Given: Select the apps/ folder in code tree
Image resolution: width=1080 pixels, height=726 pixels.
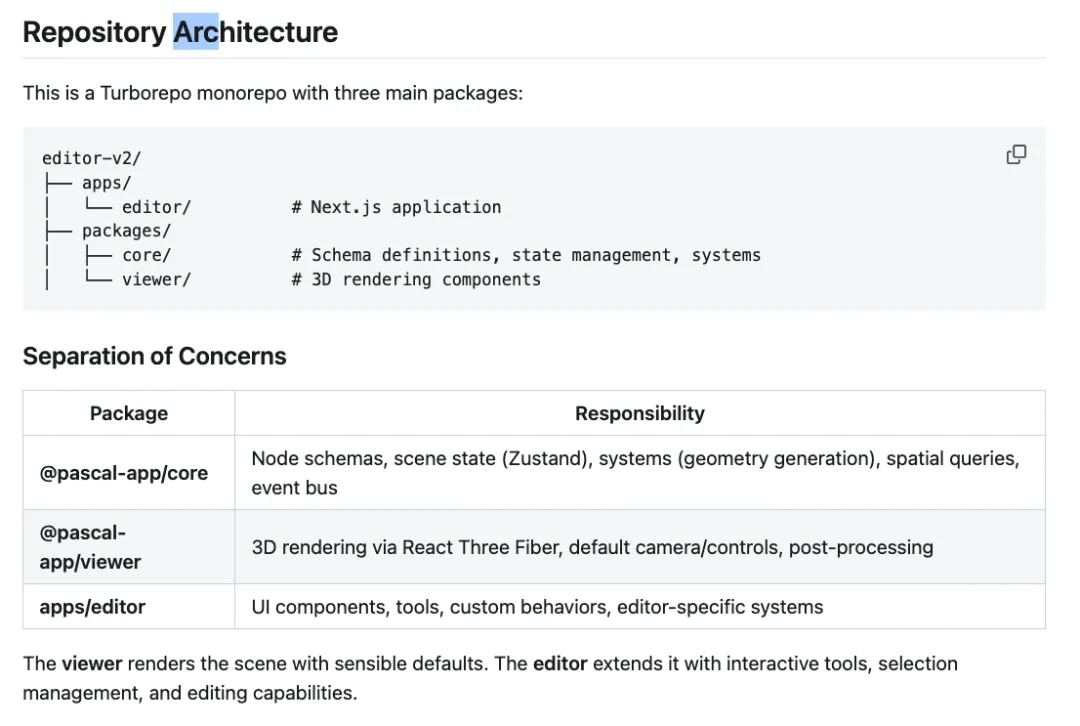Looking at the screenshot, I should [x=106, y=183].
